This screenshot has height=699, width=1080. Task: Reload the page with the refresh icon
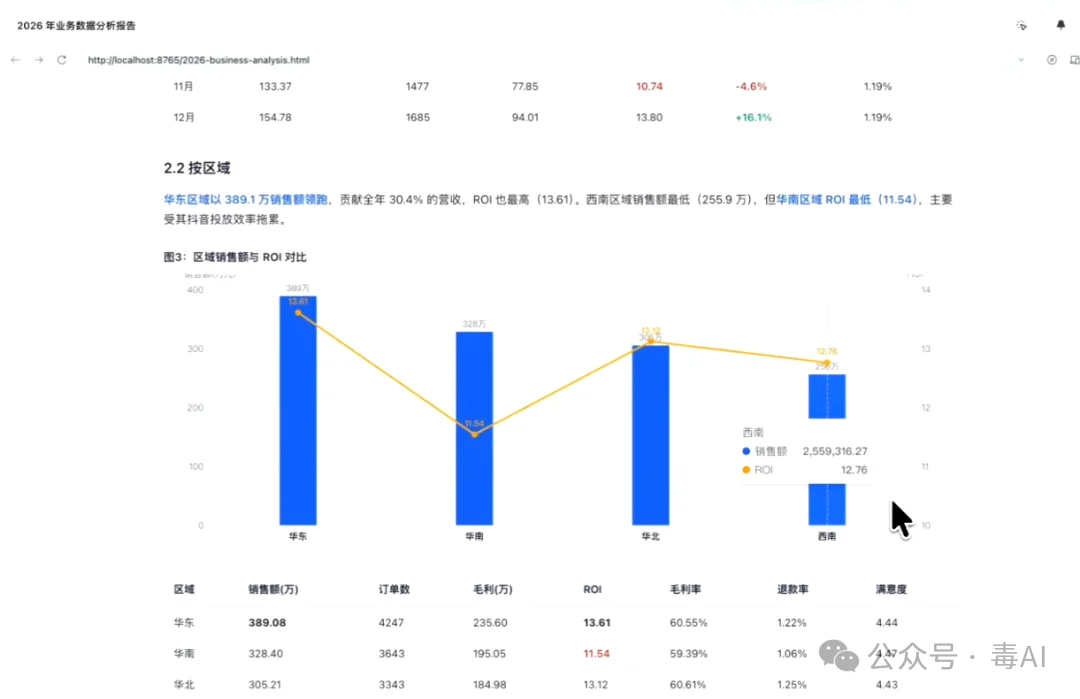tap(61, 60)
